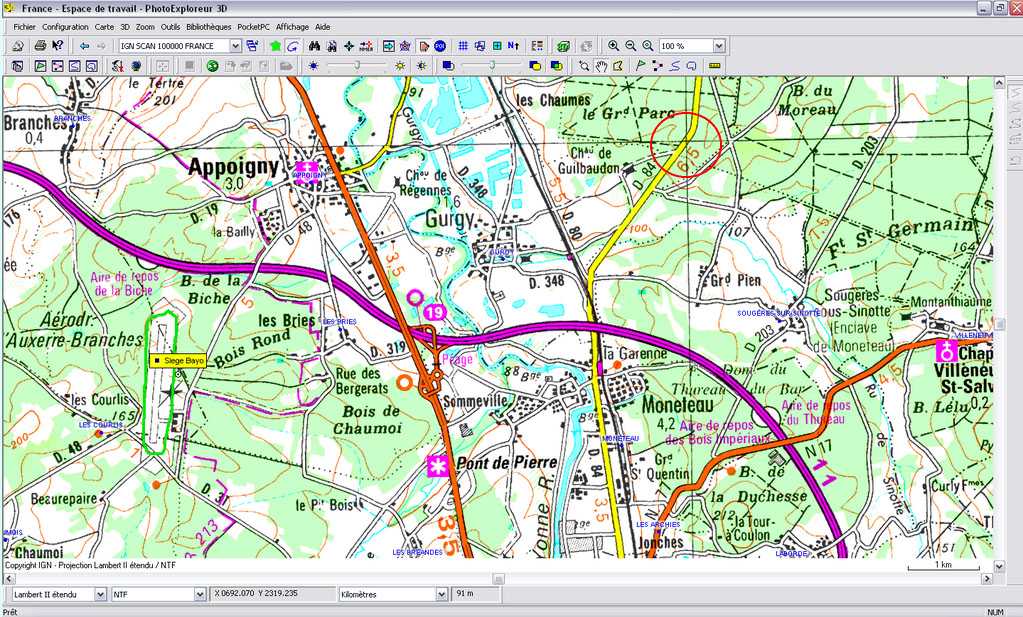Select the speech bubble annotation tool

692,65
